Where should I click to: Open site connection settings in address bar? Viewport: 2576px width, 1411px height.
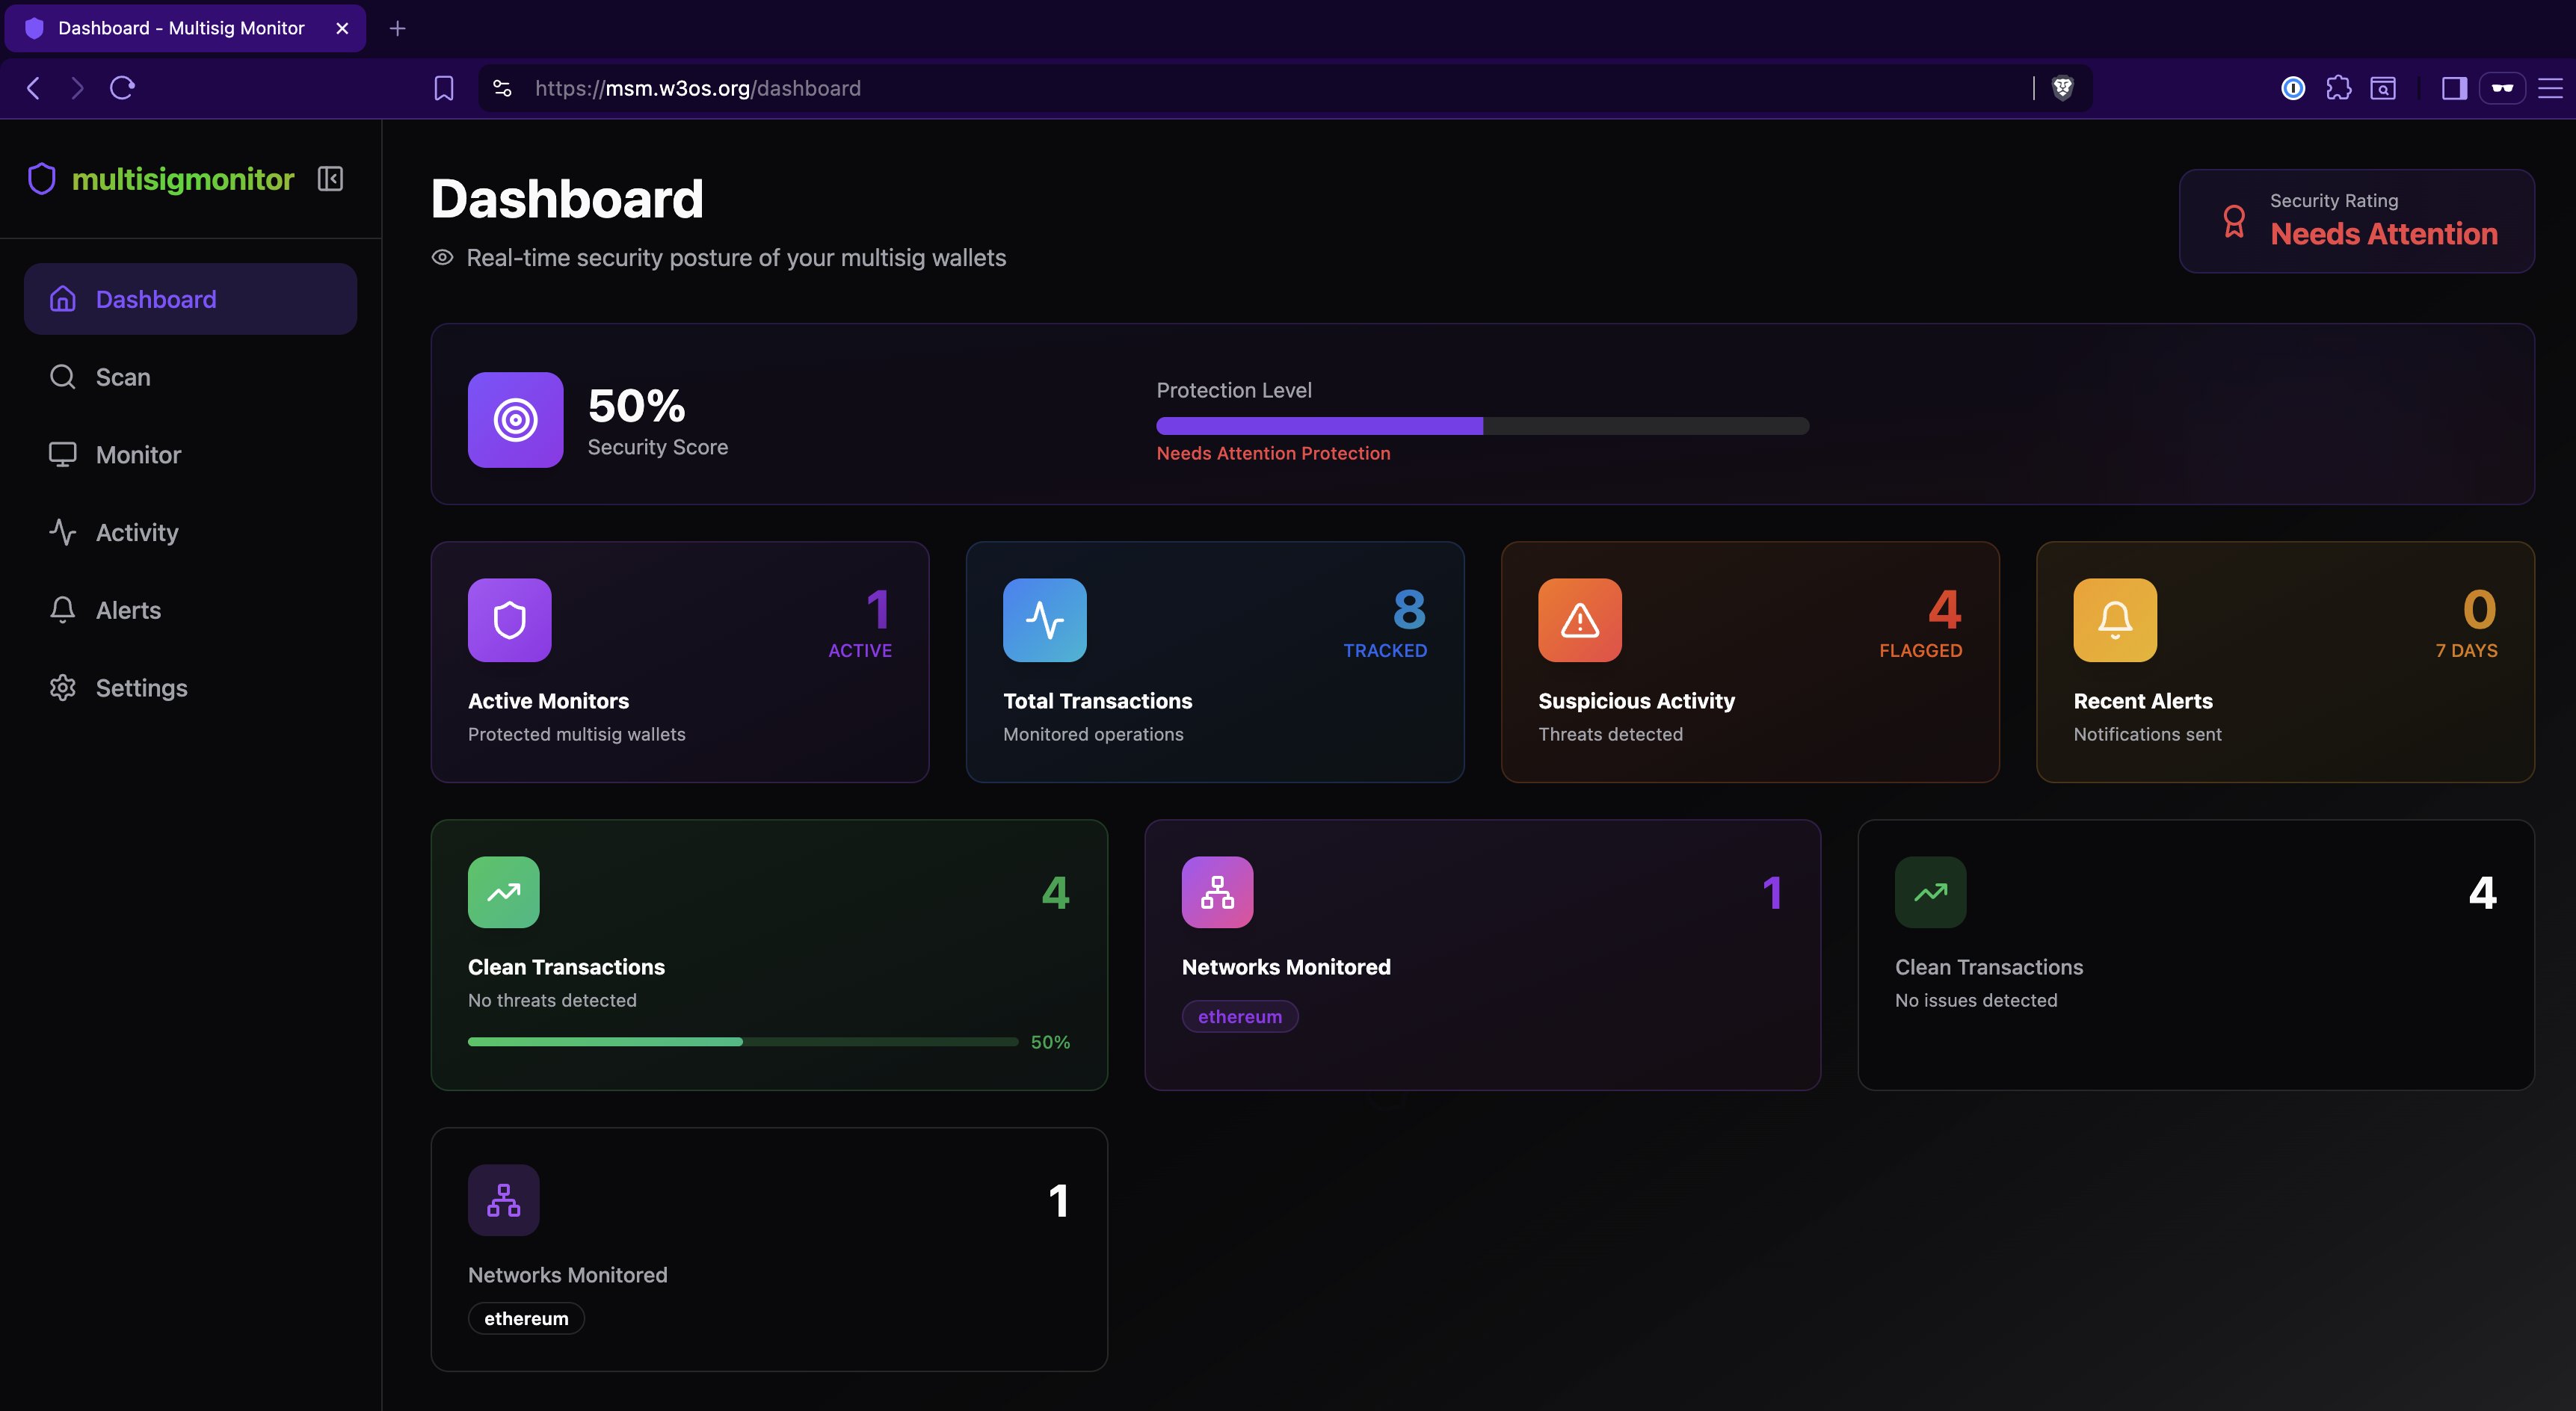[500, 88]
